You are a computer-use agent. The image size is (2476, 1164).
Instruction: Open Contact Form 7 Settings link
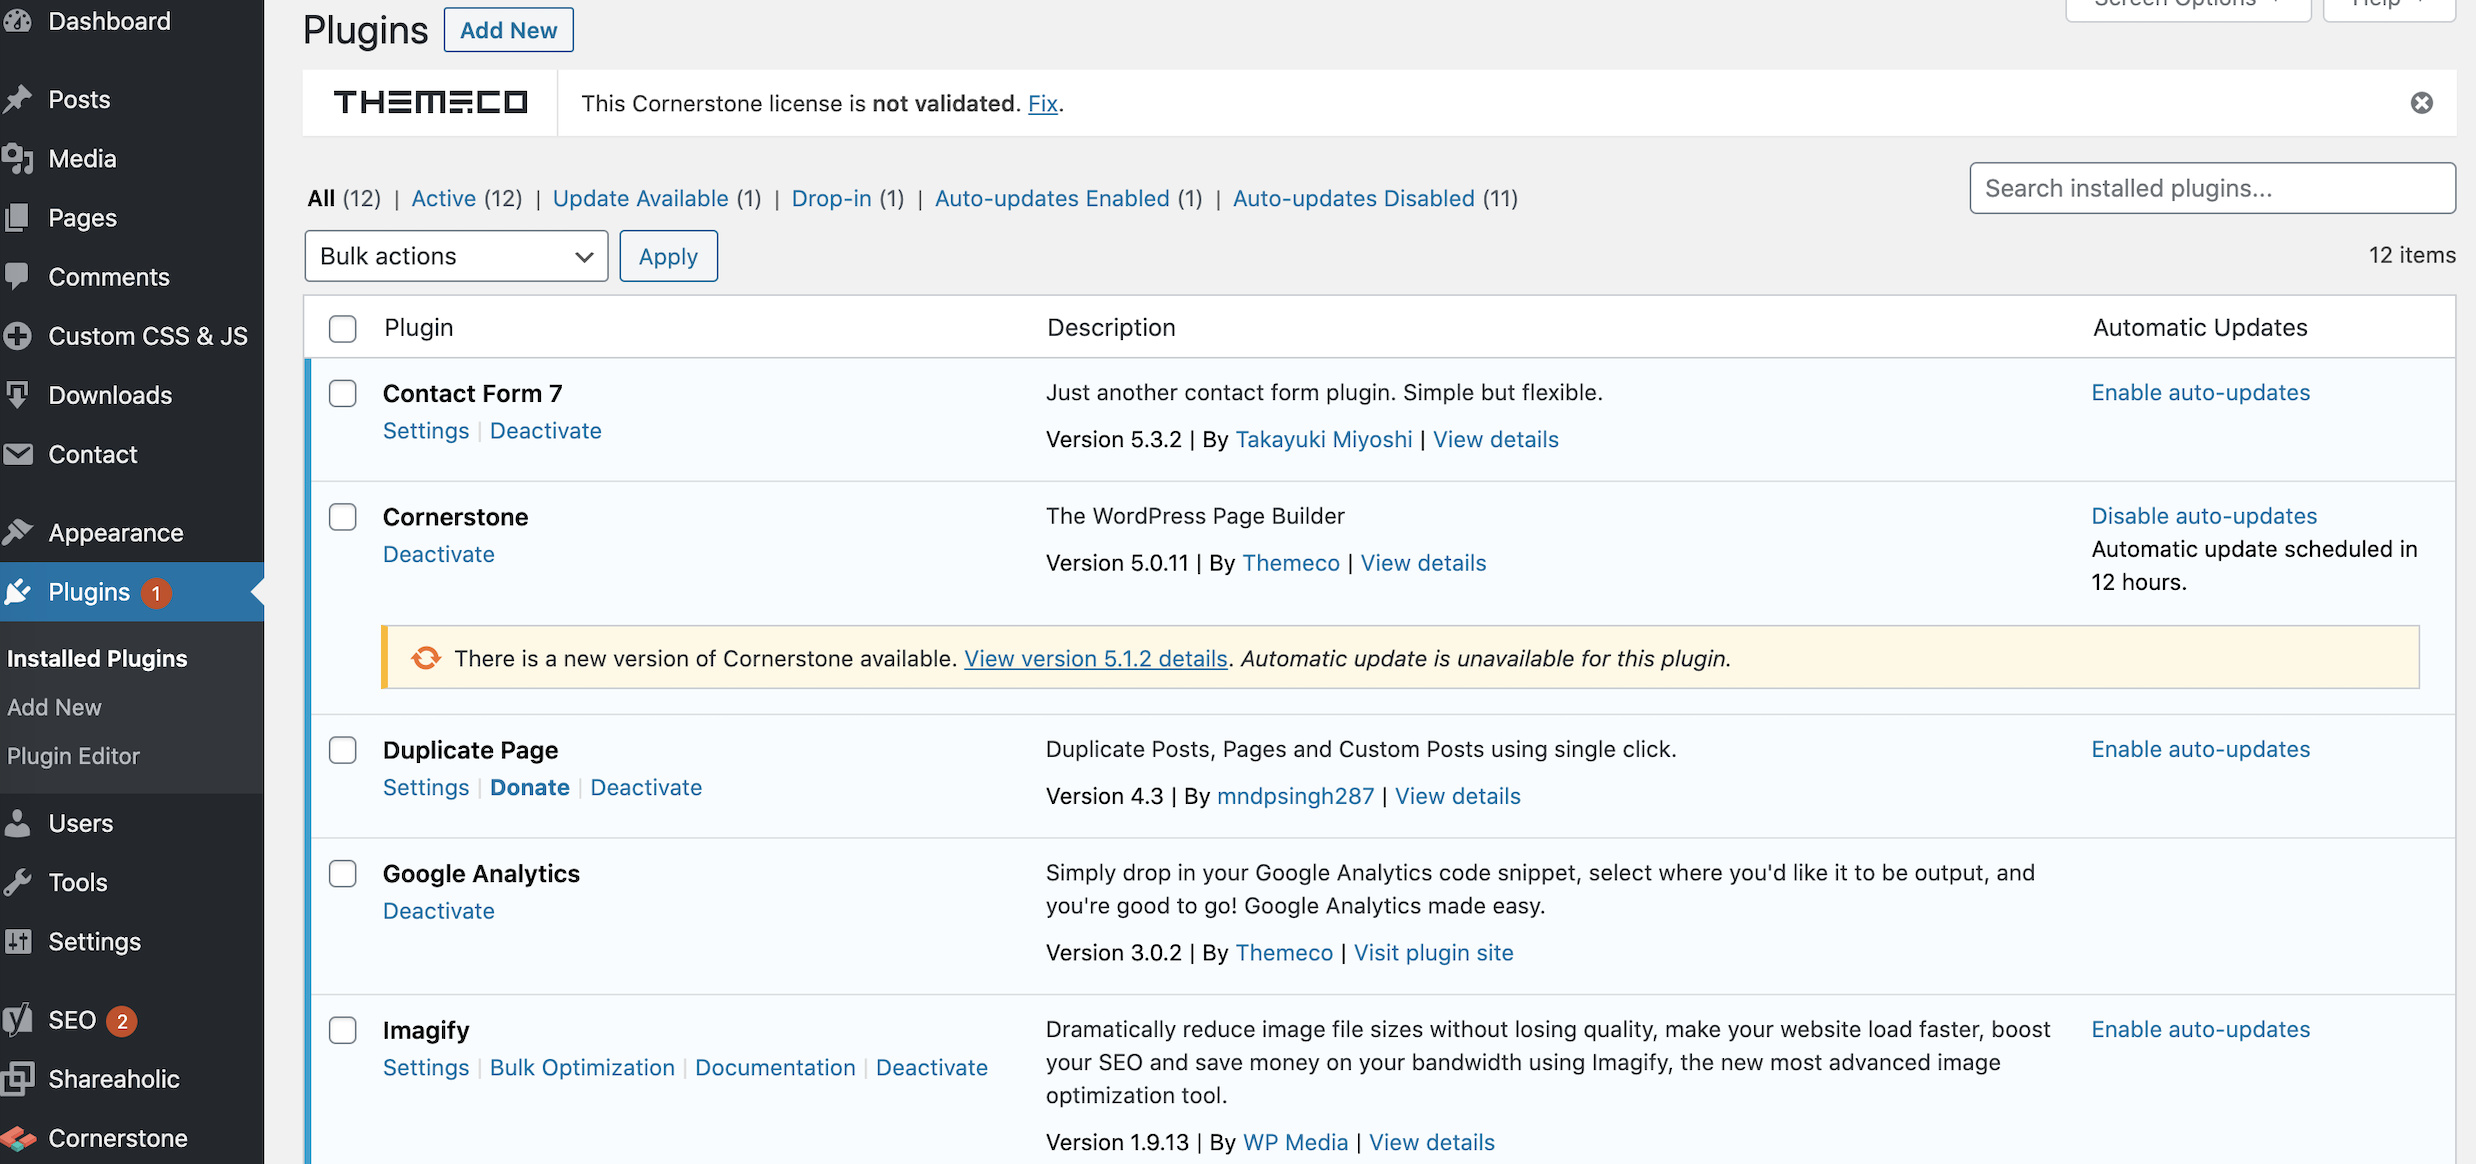[426, 431]
